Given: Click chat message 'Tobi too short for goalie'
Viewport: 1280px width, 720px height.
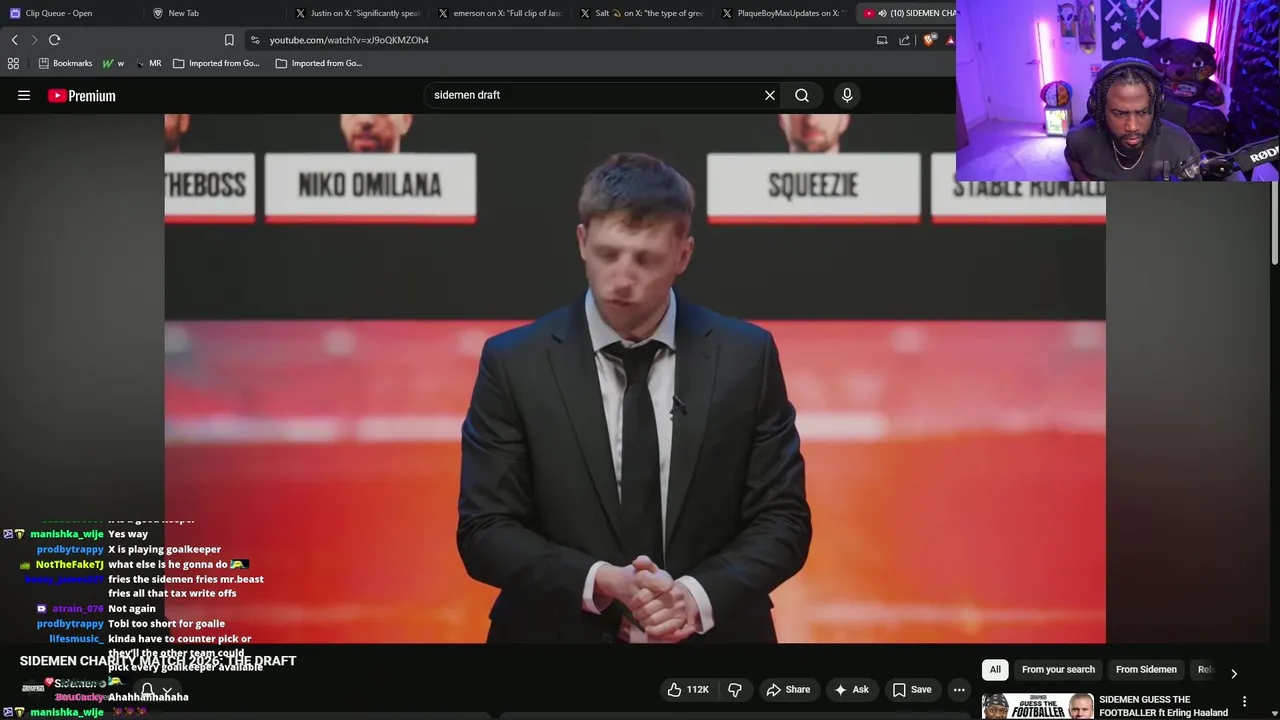Looking at the screenshot, I should (166, 623).
